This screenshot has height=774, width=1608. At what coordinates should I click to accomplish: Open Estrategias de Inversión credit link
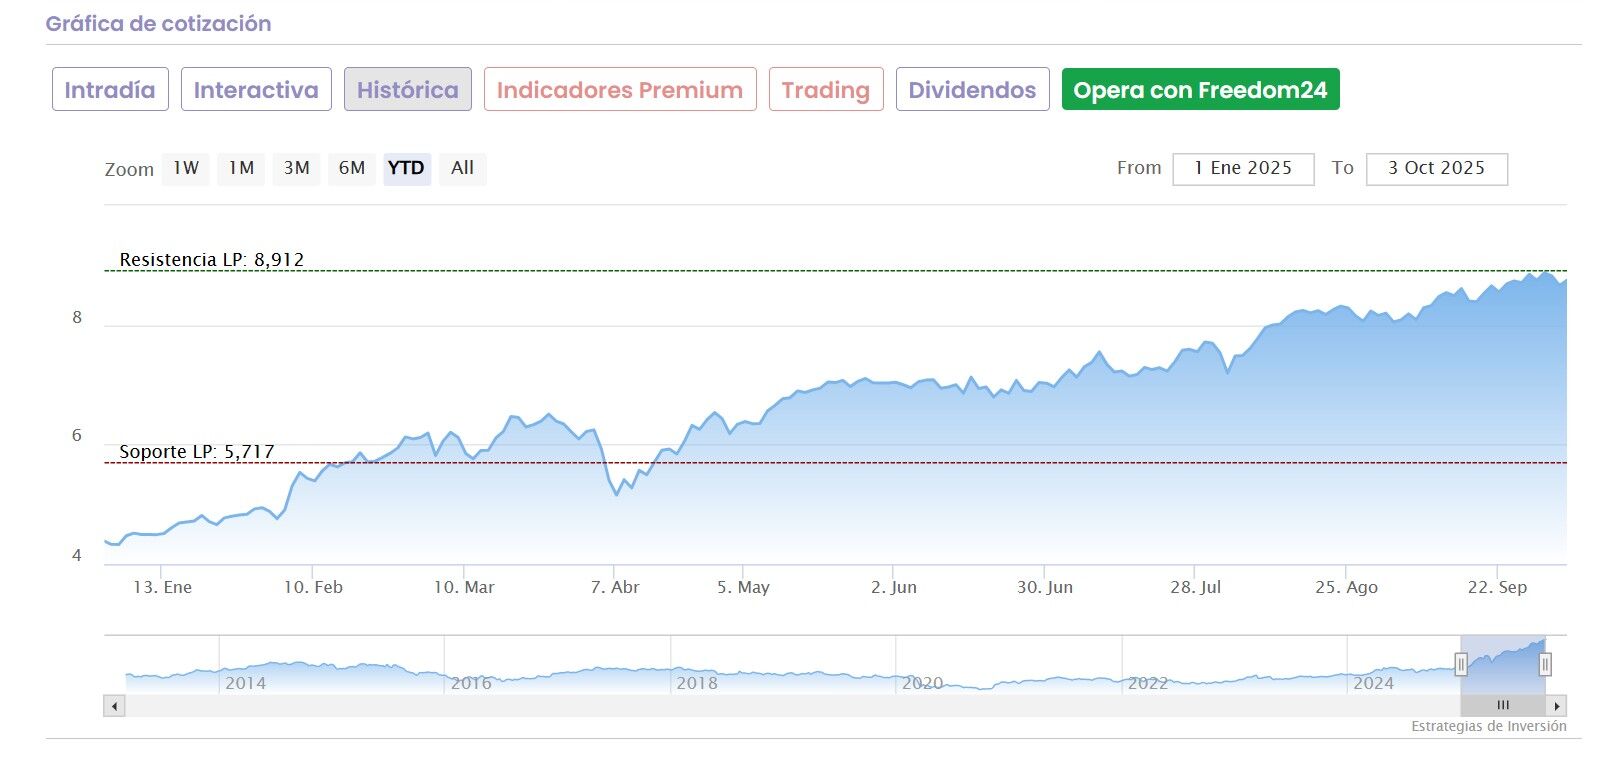tap(1488, 726)
